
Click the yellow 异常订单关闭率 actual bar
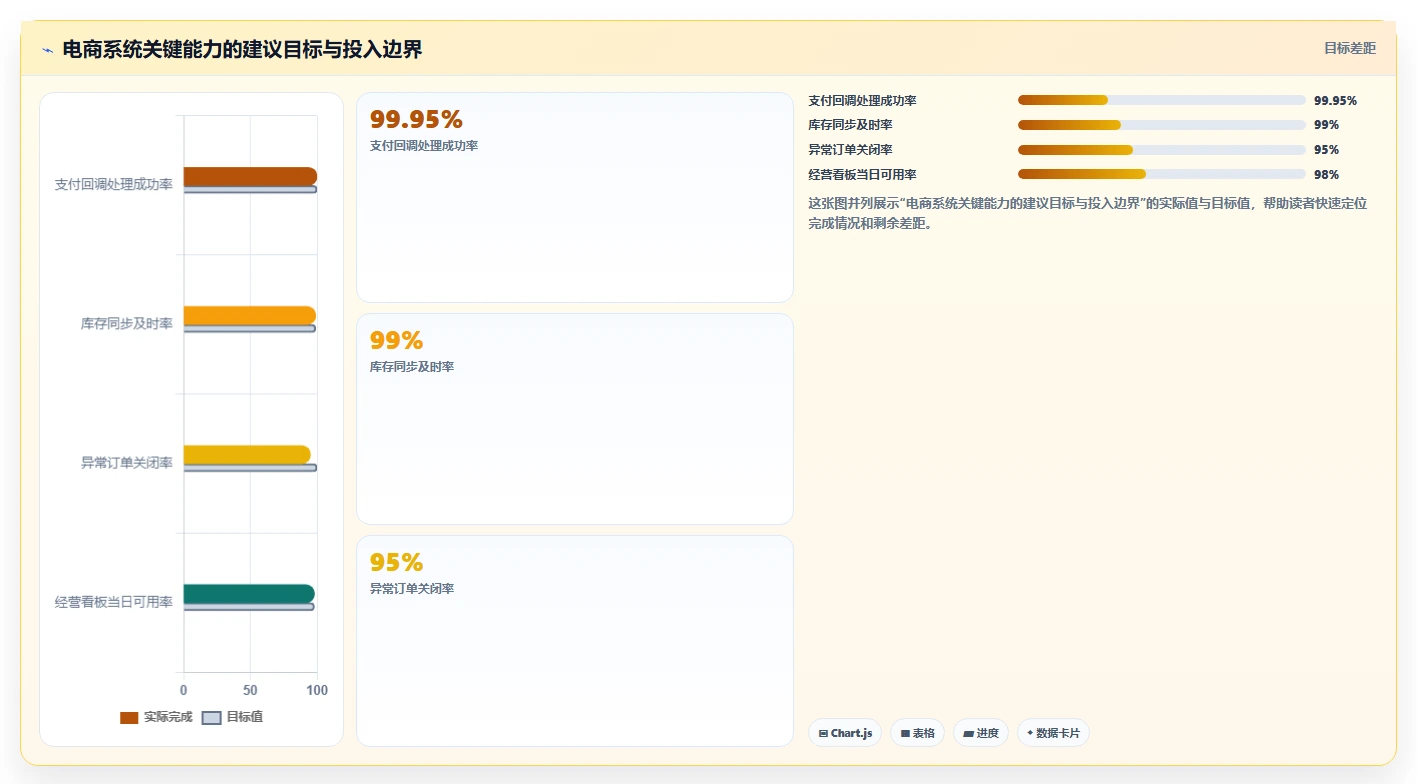pyautogui.click(x=247, y=455)
